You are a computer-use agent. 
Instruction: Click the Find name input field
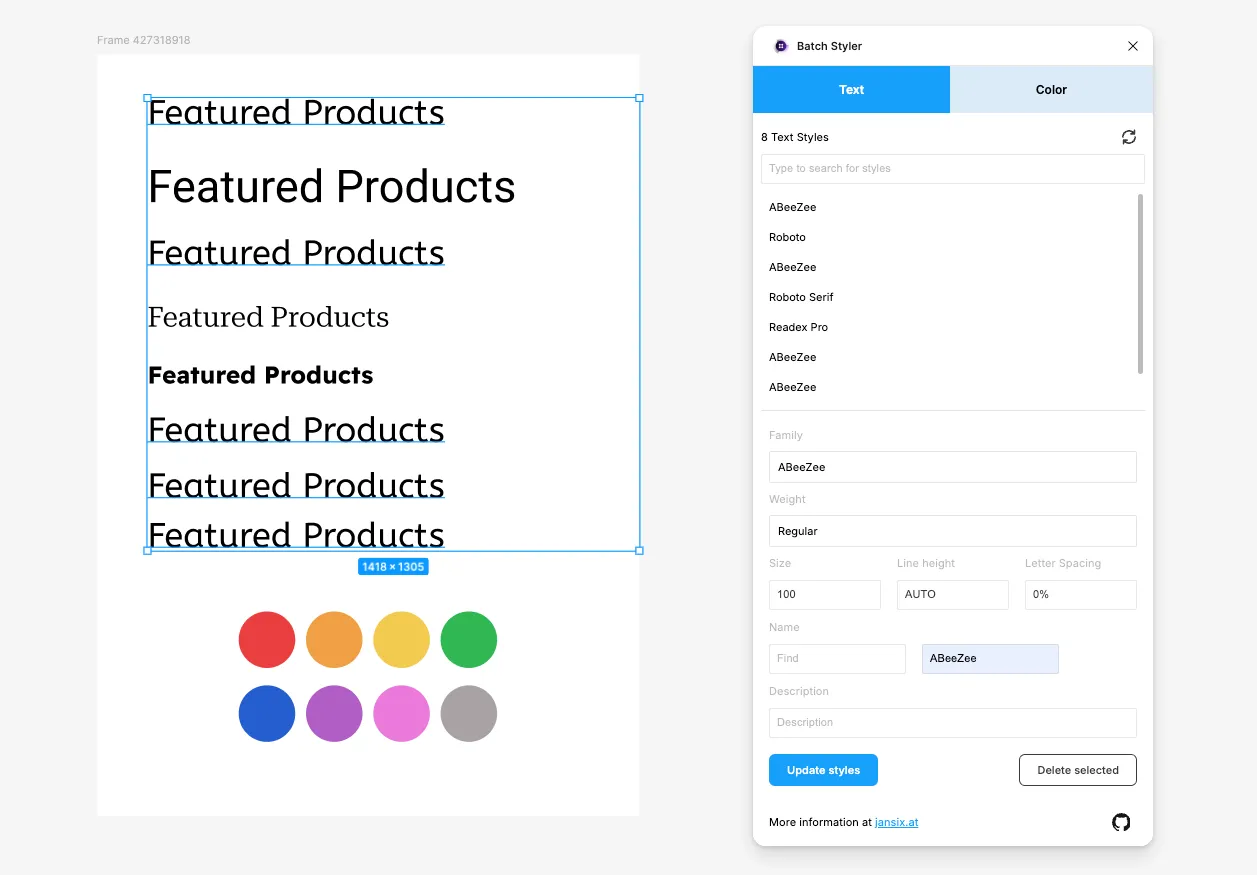[x=837, y=658]
